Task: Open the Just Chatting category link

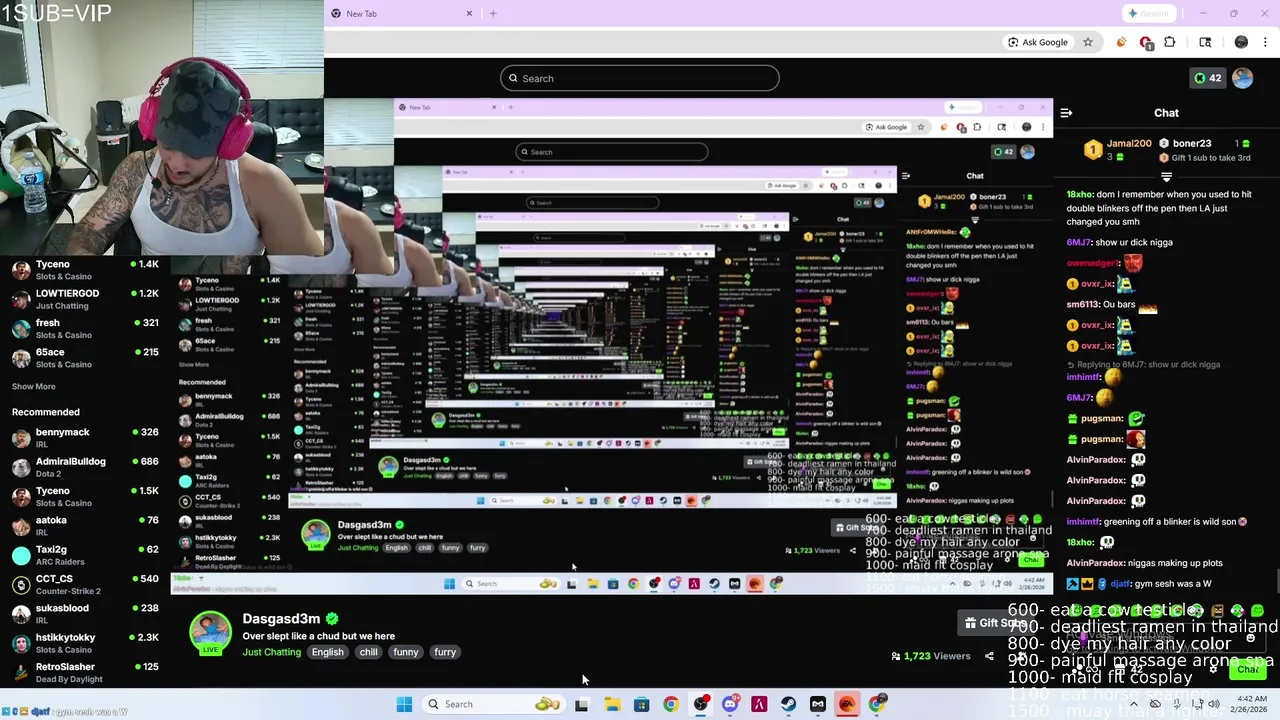Action: [271, 652]
